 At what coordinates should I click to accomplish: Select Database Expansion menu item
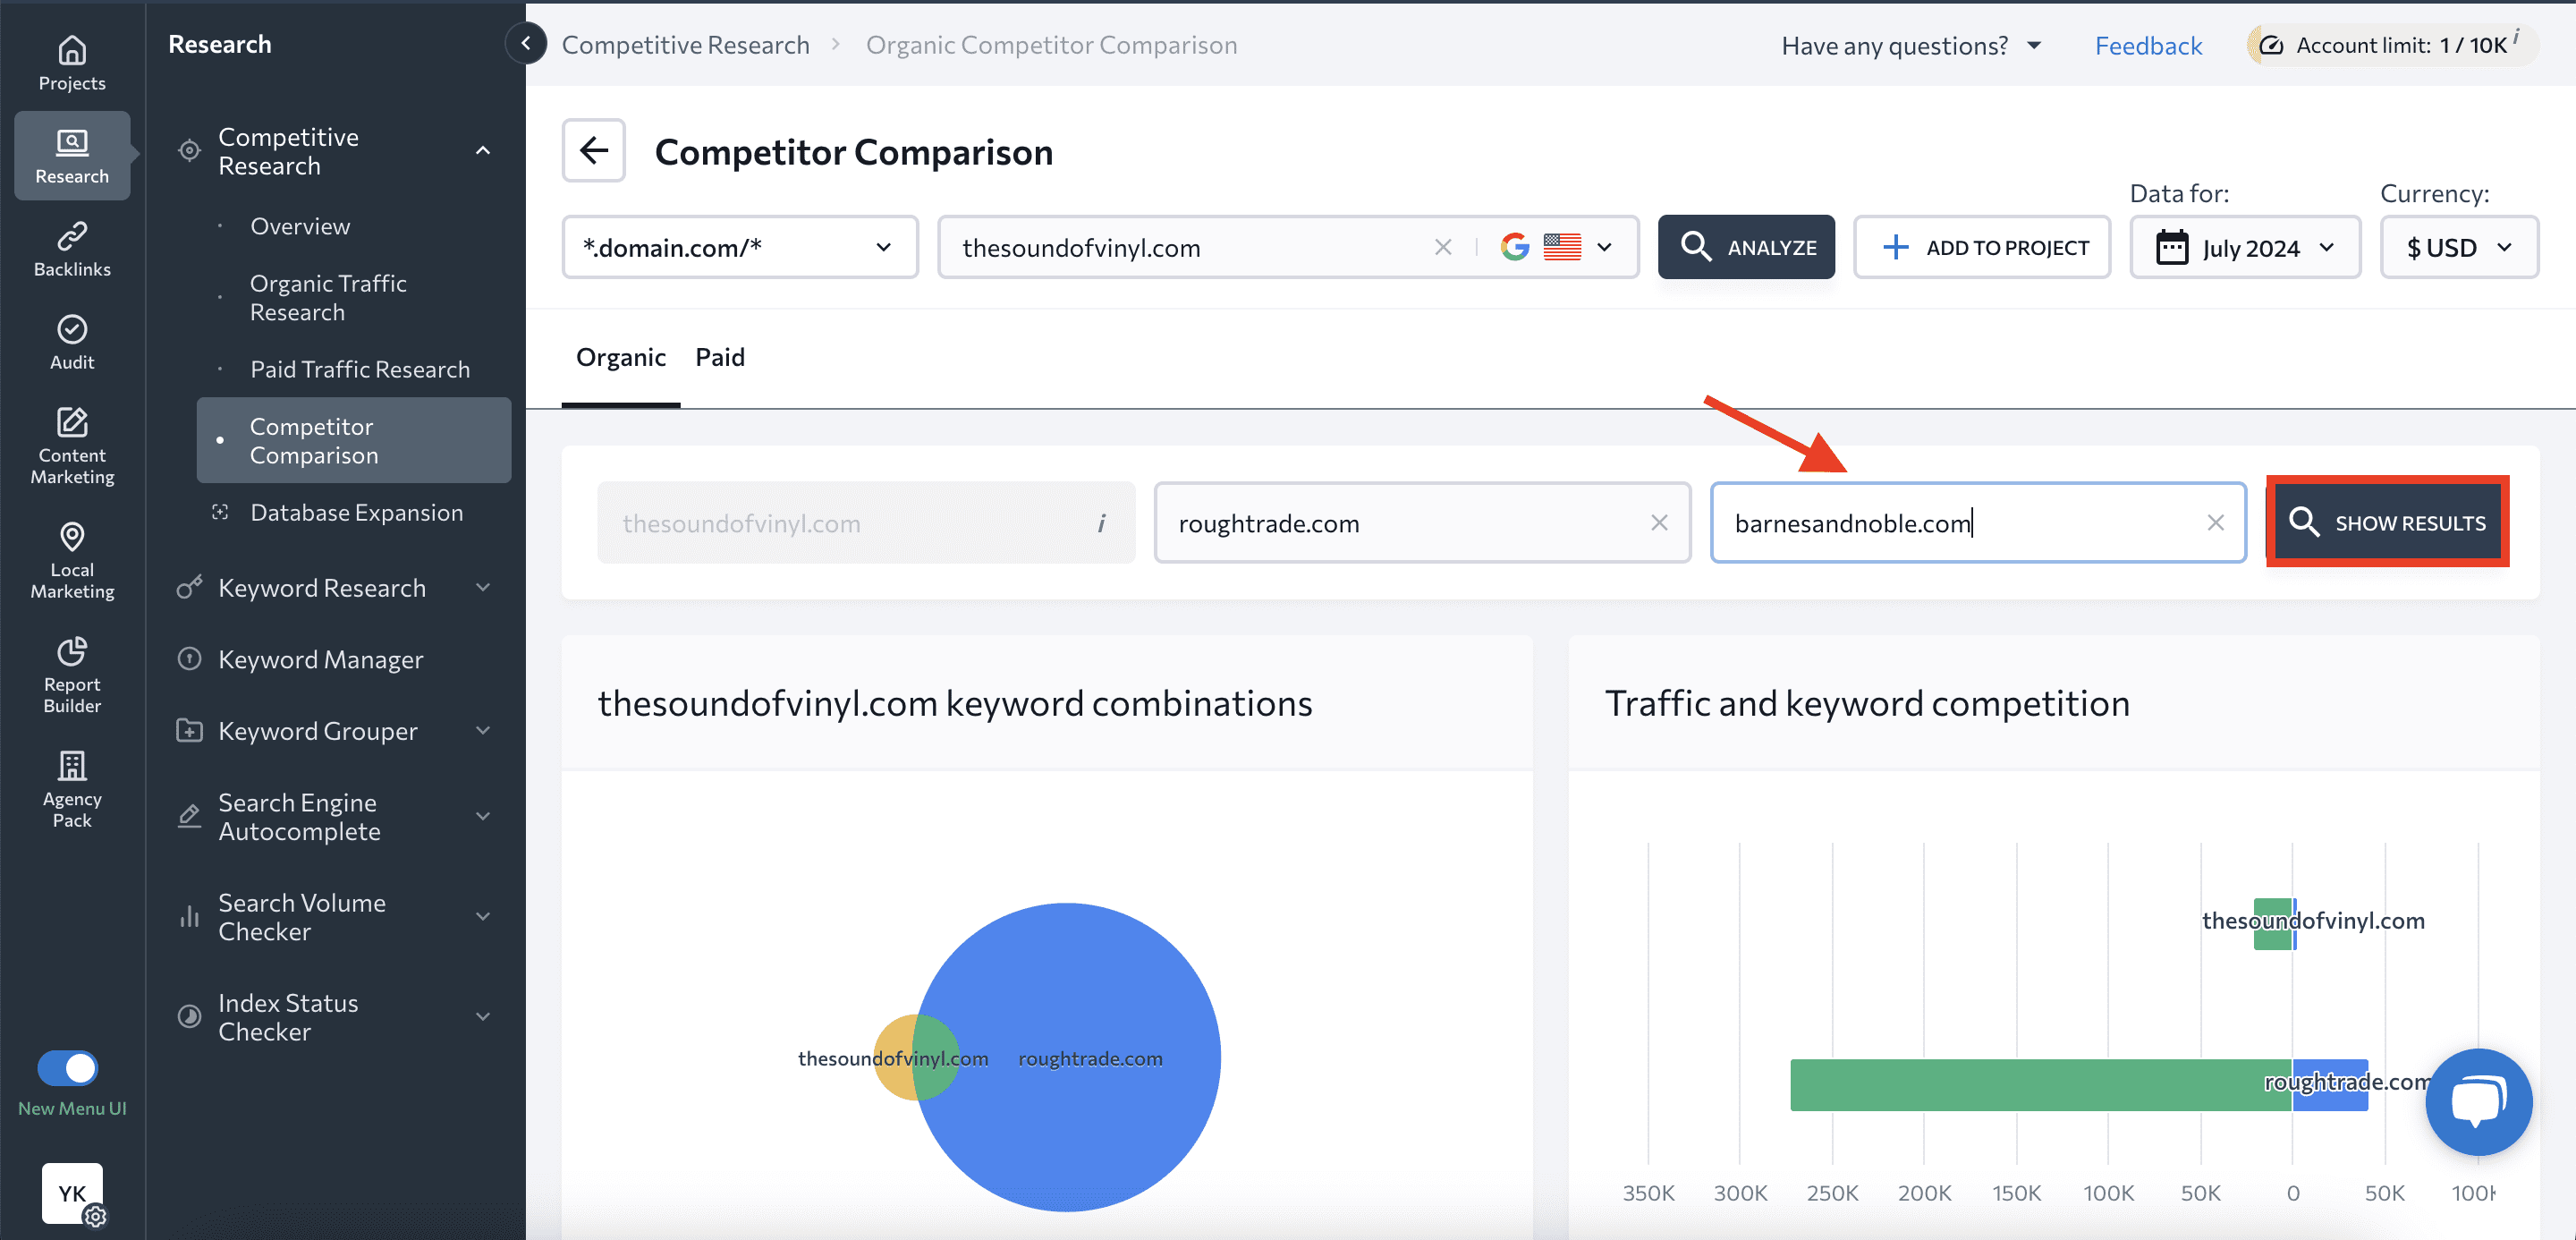point(355,512)
